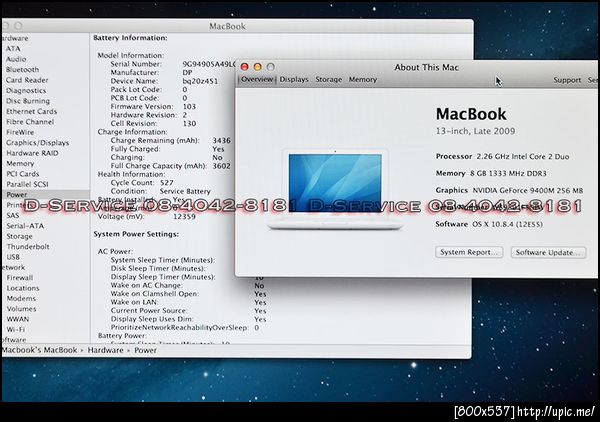Click the OS X 10.8.4 software version text

pos(507,224)
